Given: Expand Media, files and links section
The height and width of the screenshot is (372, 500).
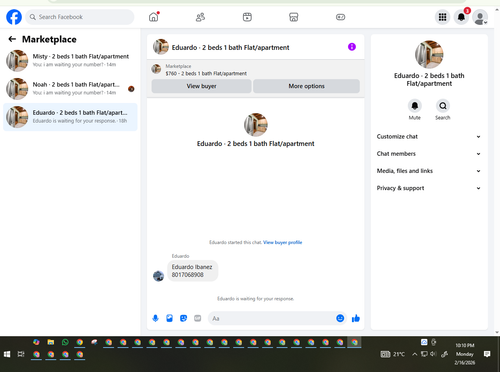Looking at the screenshot, I should pyautogui.click(x=429, y=171).
